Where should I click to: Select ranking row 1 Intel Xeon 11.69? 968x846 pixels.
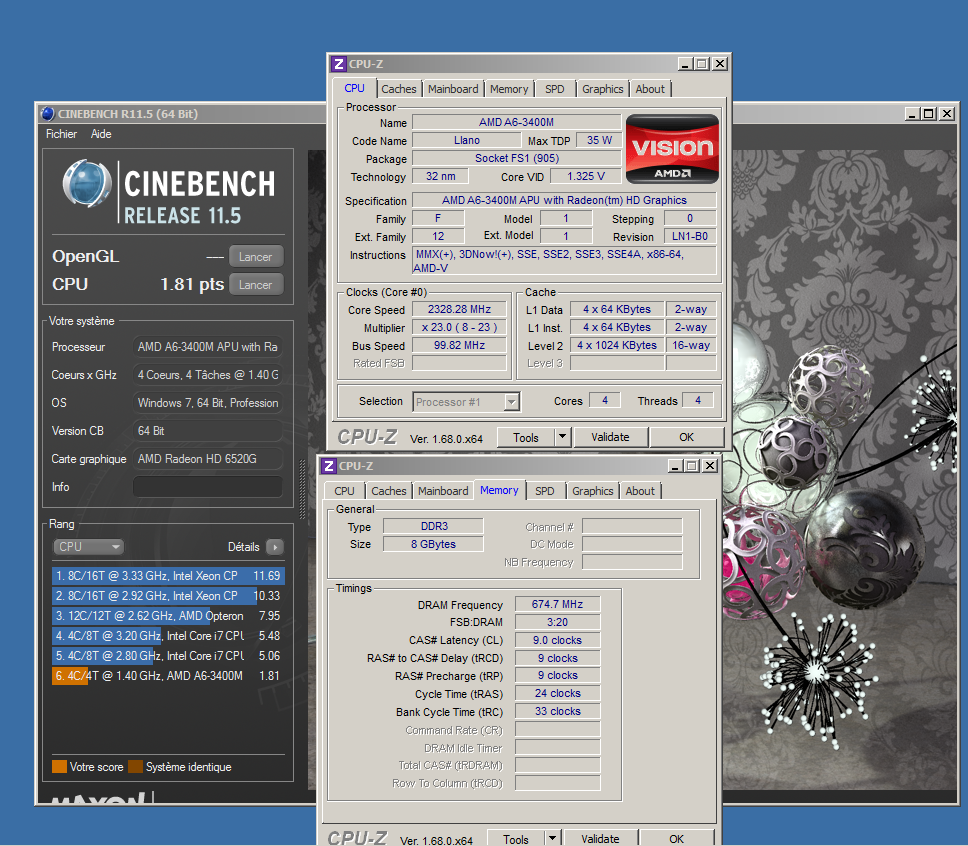[x=168, y=576]
